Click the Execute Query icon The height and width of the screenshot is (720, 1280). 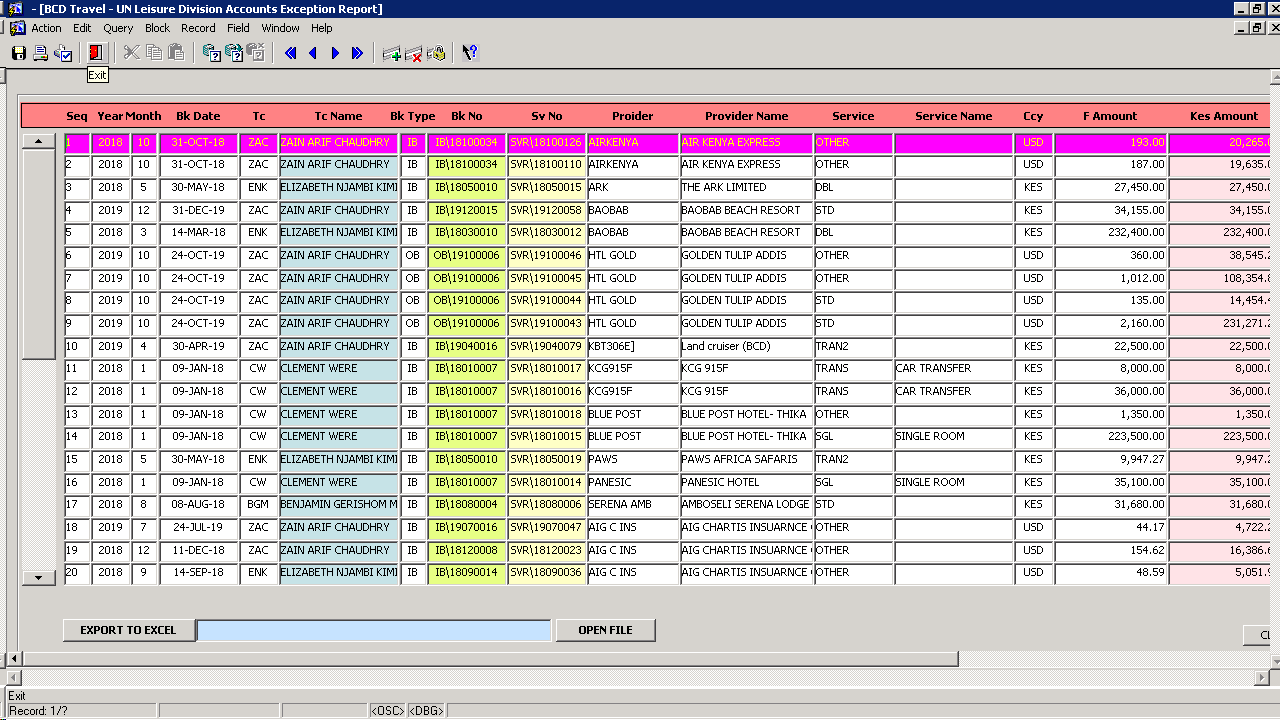click(233, 53)
